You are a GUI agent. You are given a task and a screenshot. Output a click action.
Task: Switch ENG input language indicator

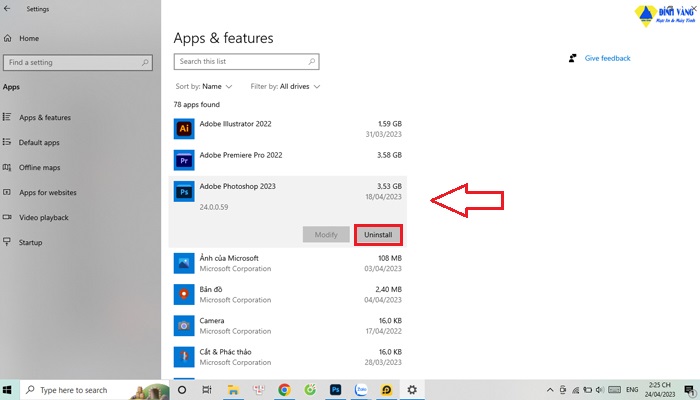tap(632, 390)
